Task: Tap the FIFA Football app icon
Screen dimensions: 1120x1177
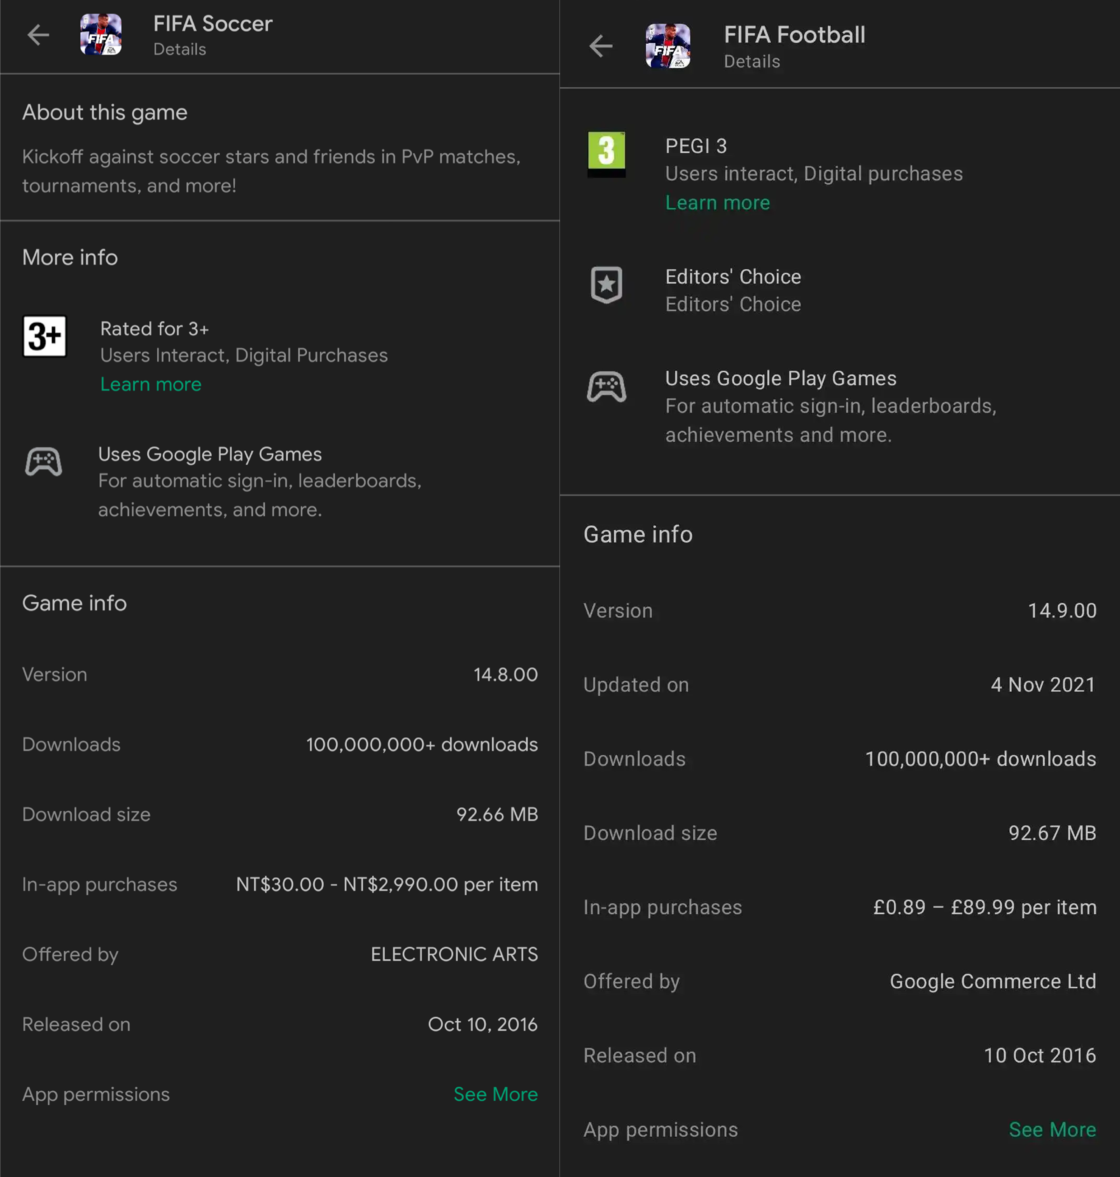Action: pyautogui.click(x=668, y=46)
